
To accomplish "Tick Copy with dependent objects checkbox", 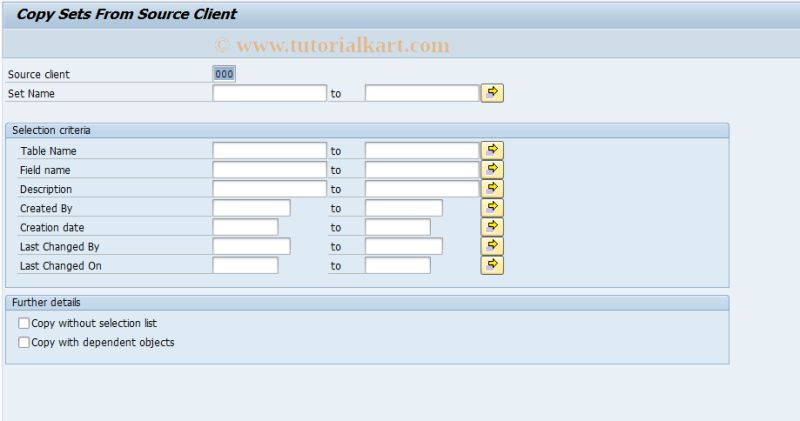I will point(23,342).
